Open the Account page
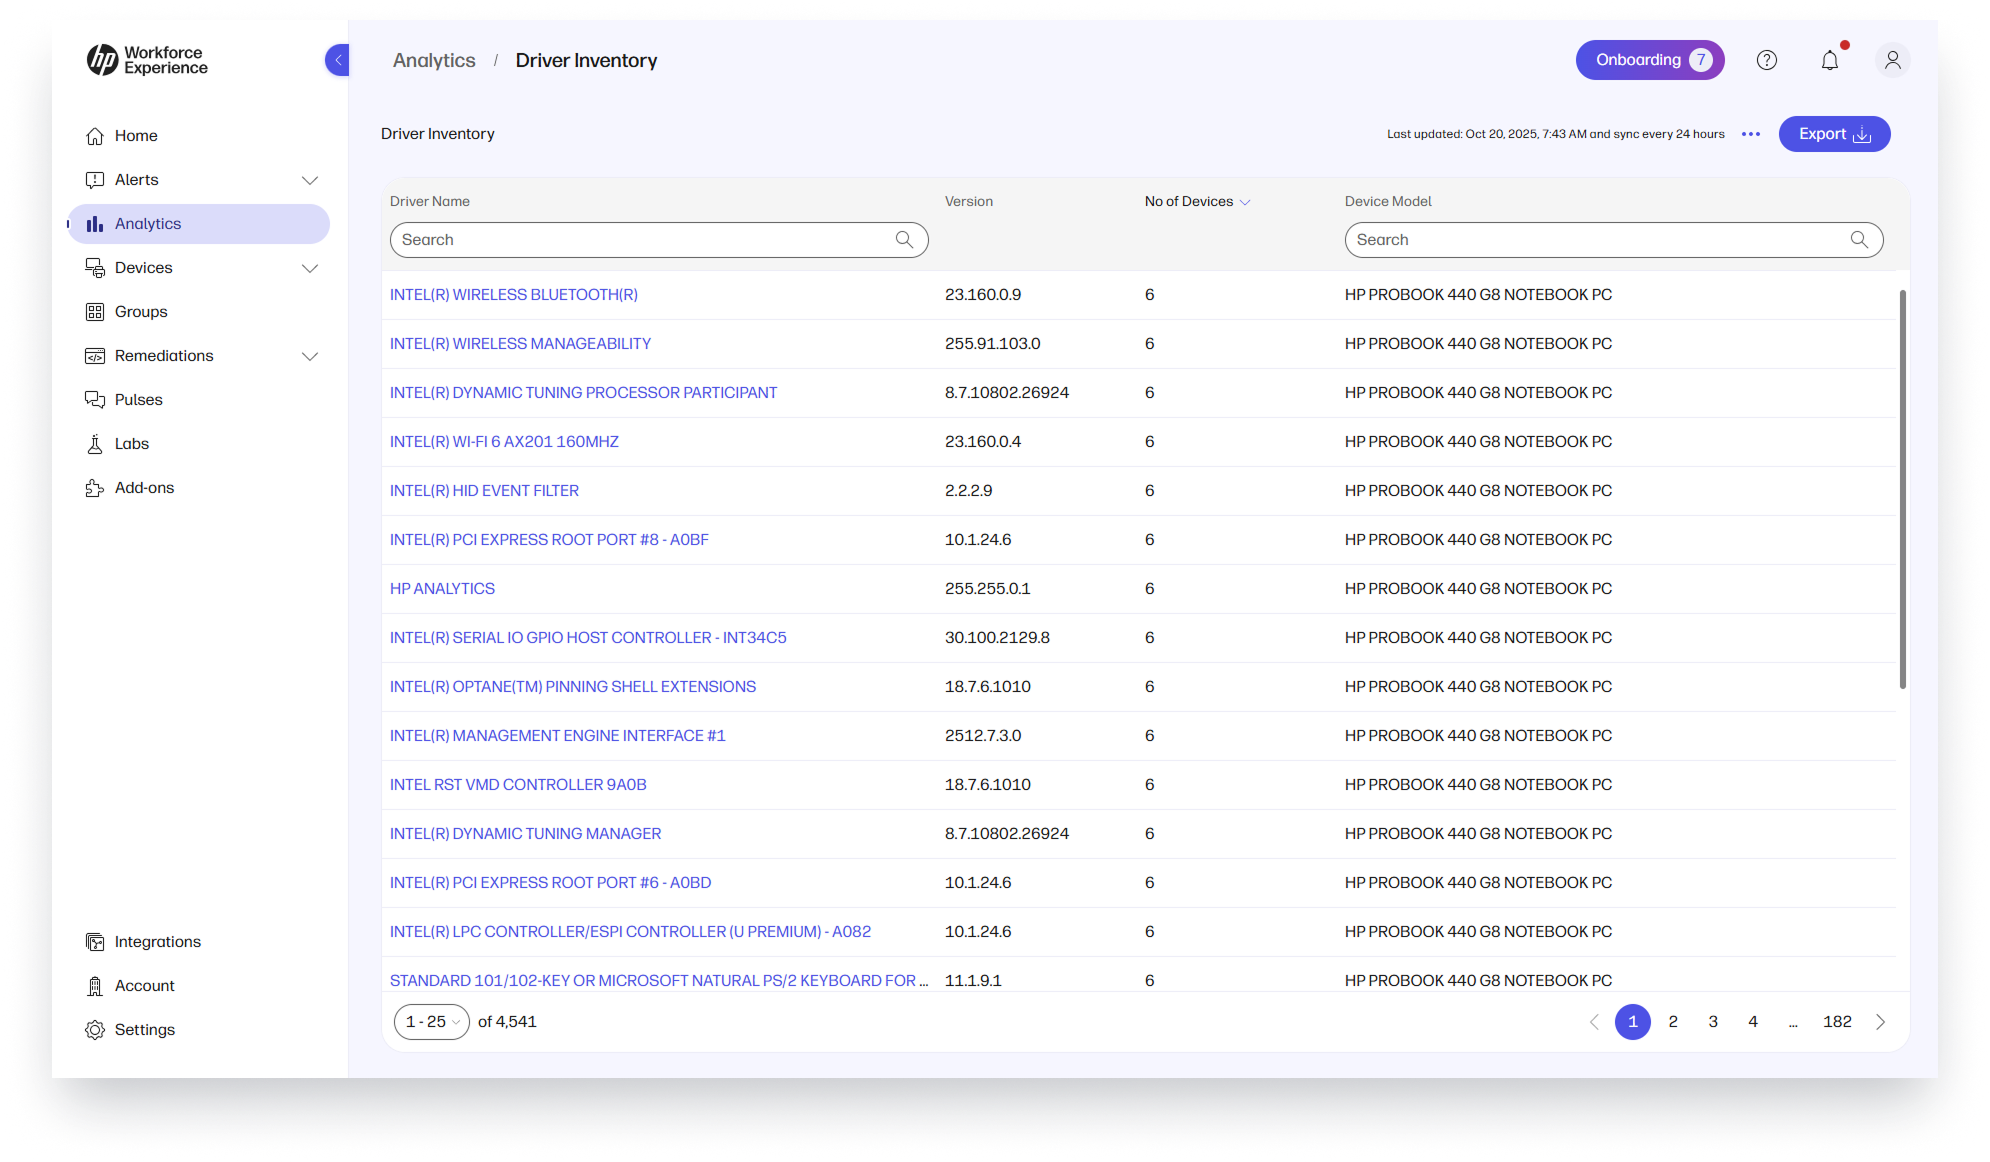This screenshot has width=1990, height=1162. (x=144, y=985)
